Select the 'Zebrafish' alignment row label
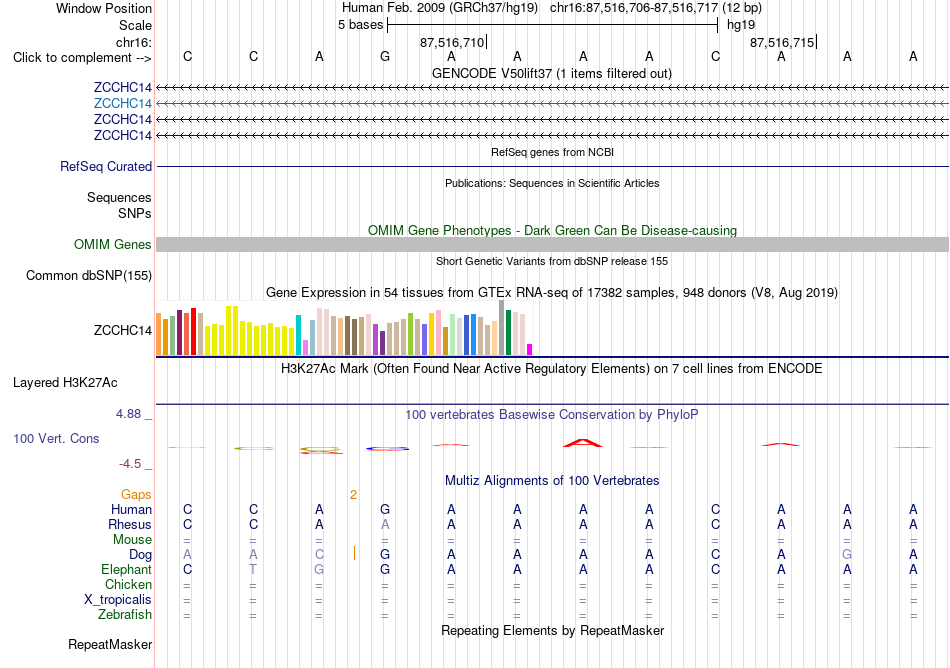 click(125, 615)
